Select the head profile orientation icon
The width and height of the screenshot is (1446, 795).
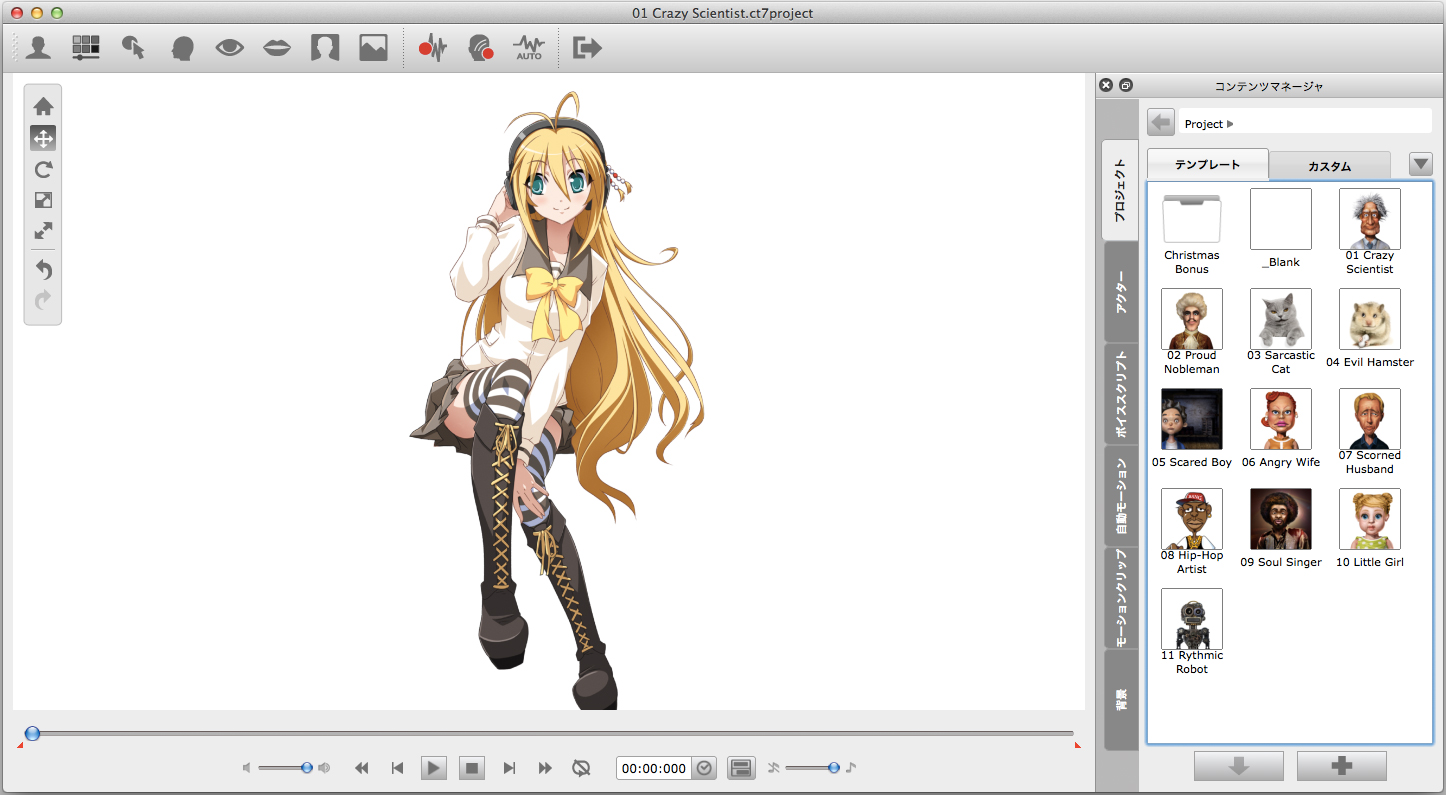pyautogui.click(x=181, y=47)
